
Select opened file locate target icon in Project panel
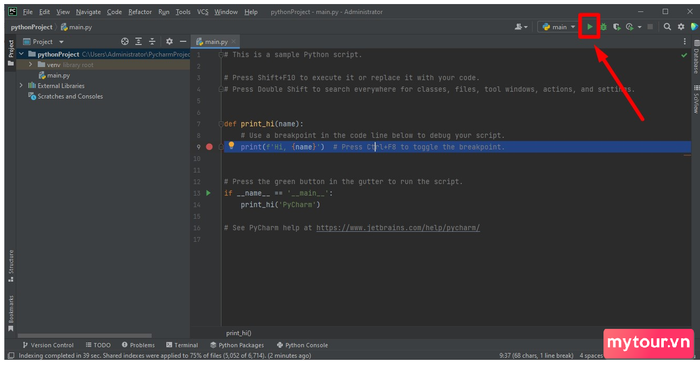125,42
